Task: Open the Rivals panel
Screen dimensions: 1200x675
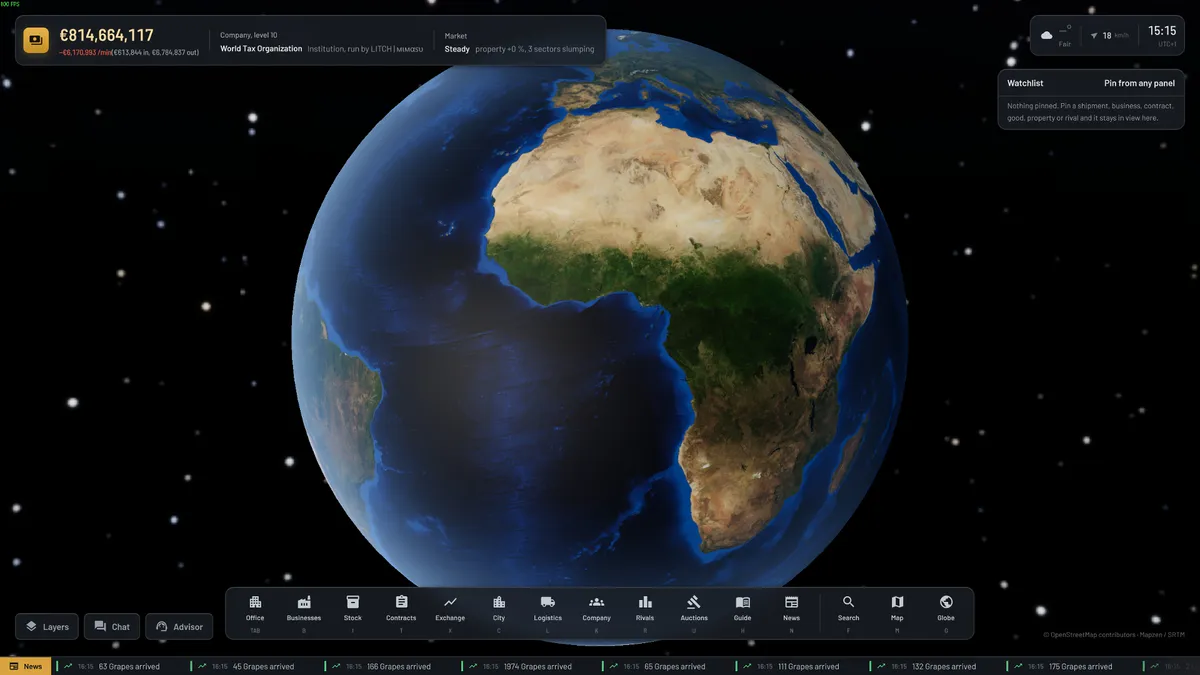Action: 645,612
